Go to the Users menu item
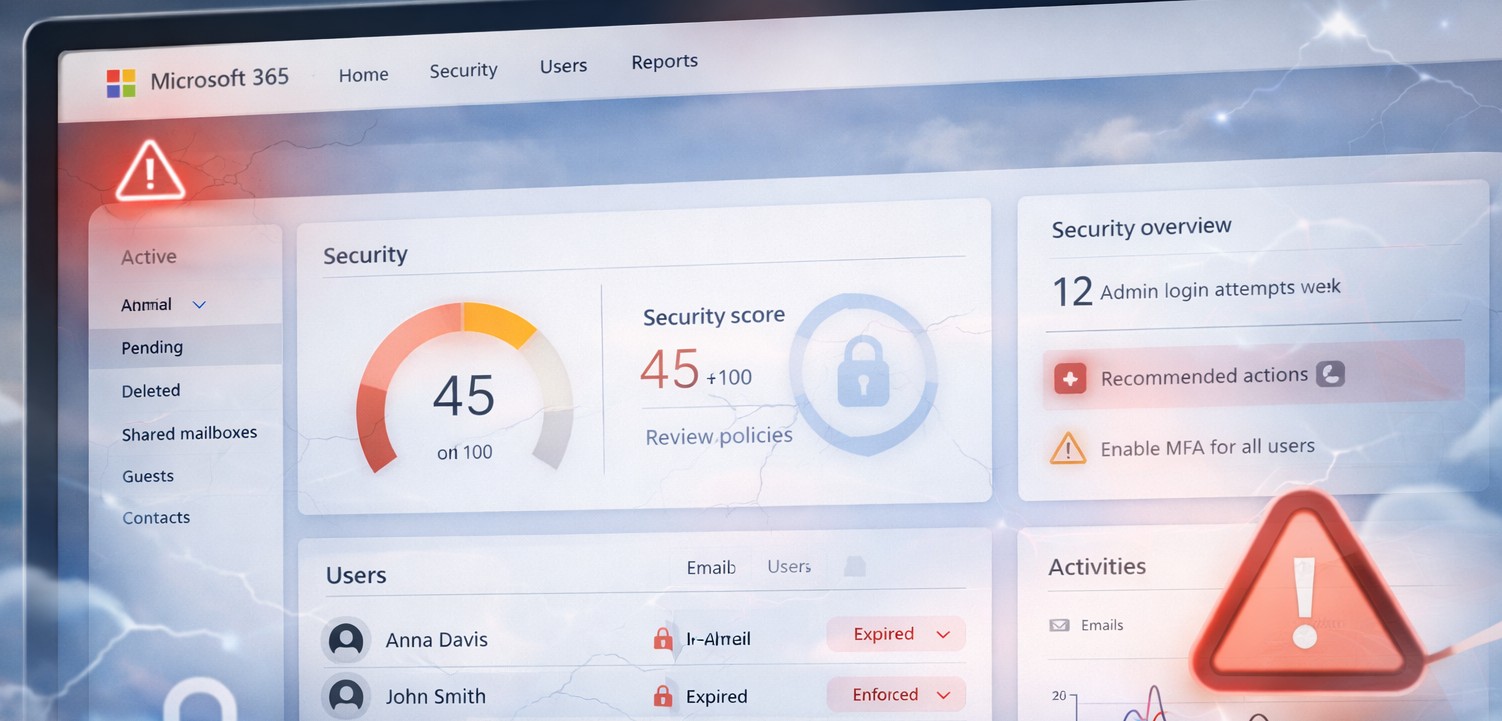The width and height of the screenshot is (1502, 721). 563,66
